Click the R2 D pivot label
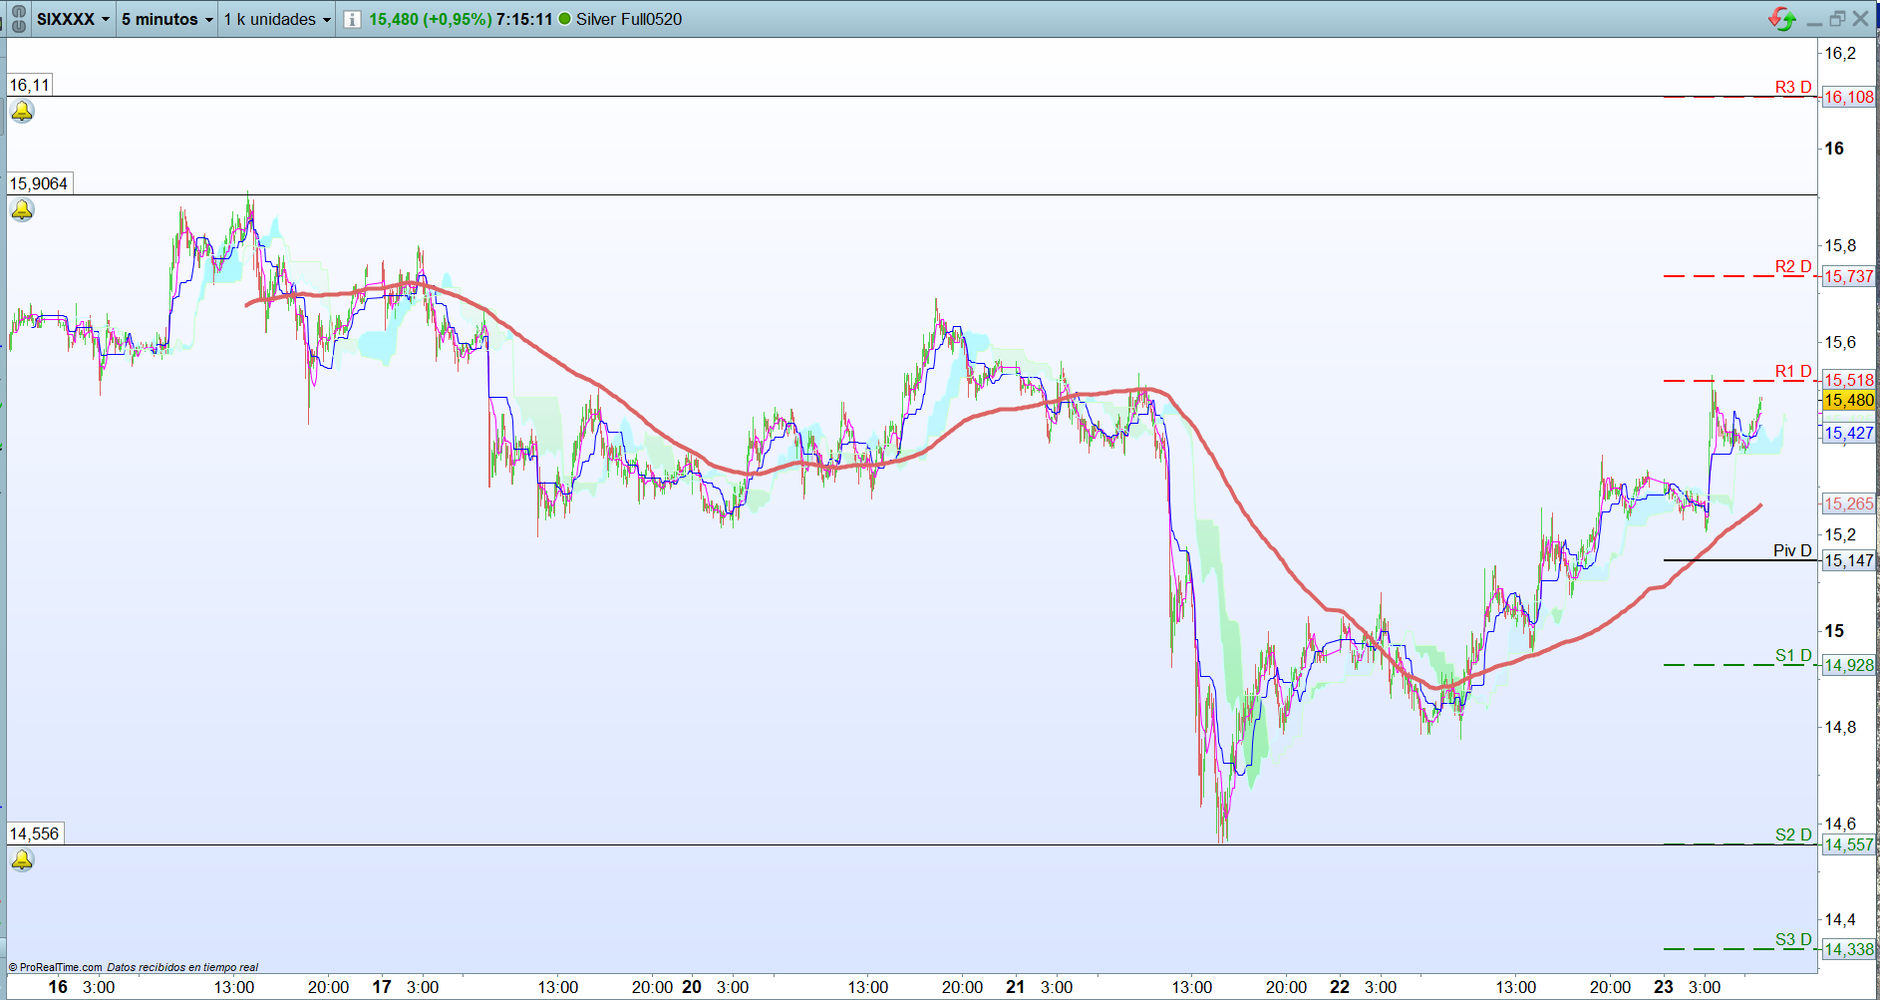1880x1000 pixels. pos(1793,266)
